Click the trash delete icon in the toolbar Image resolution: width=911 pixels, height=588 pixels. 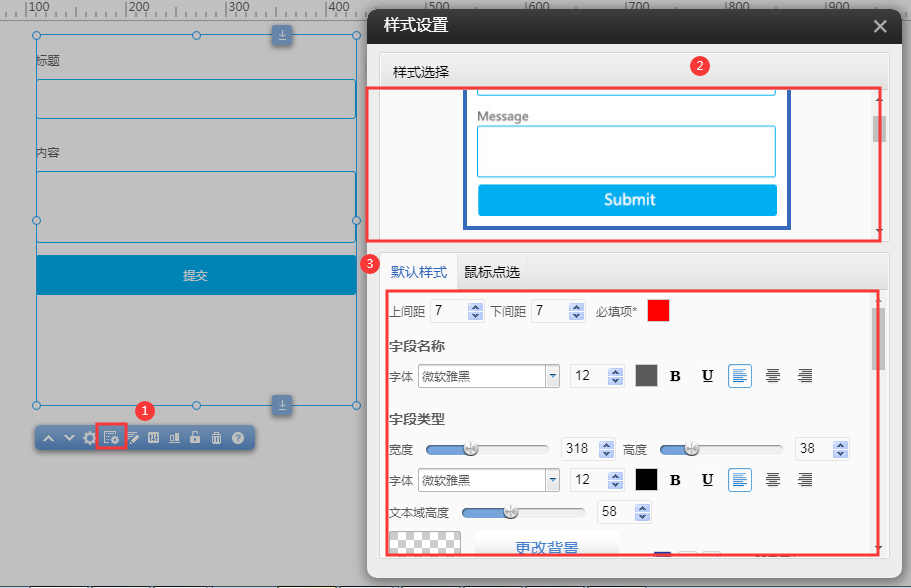[216, 438]
